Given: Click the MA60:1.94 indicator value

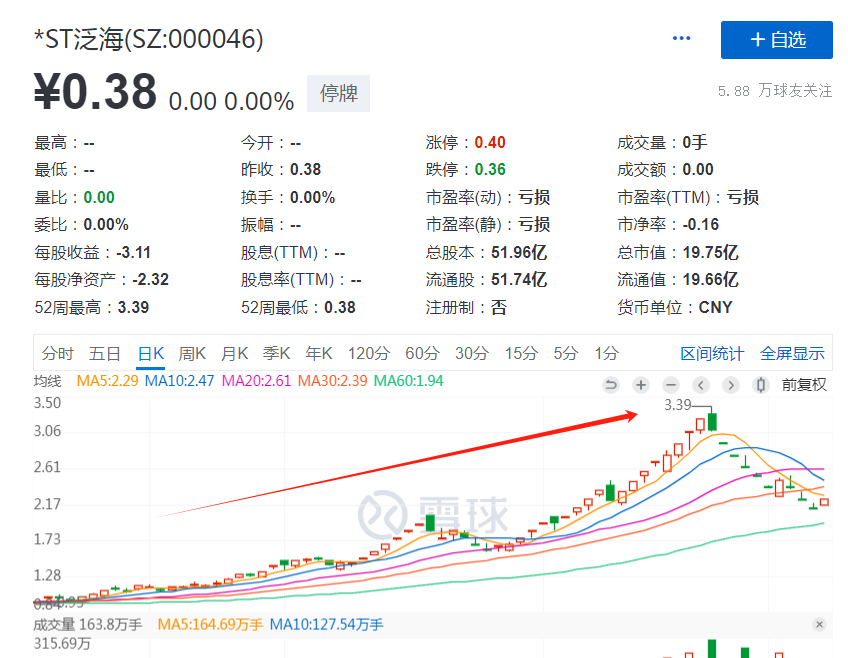Looking at the screenshot, I should pyautogui.click(x=409, y=381).
